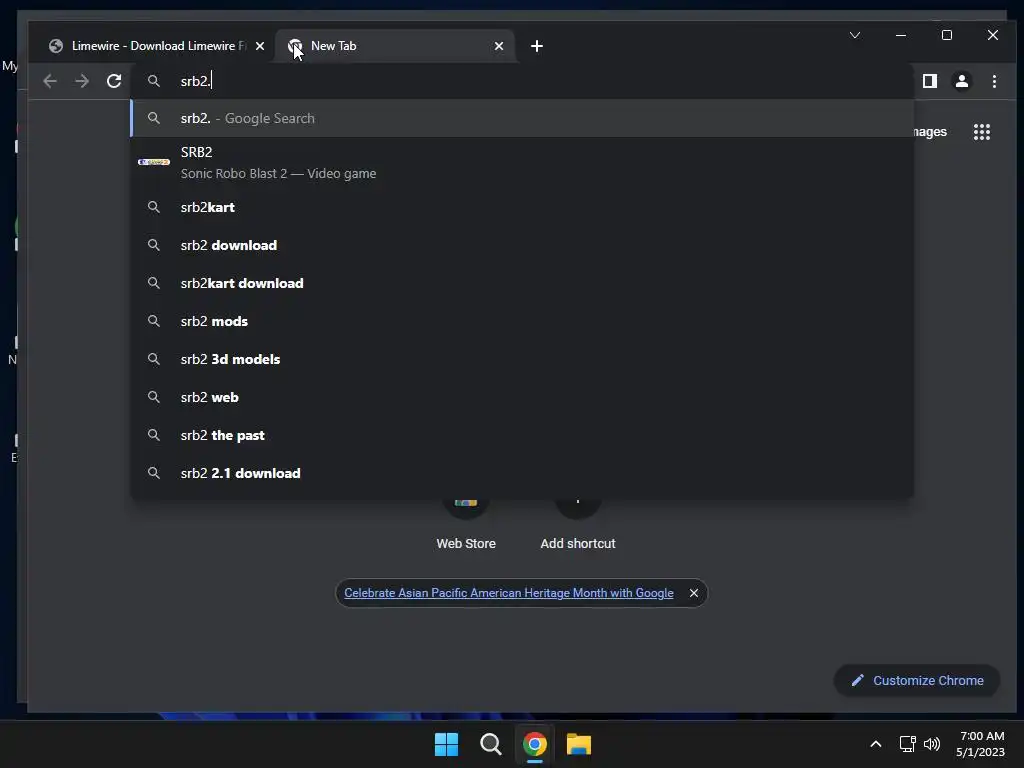The height and width of the screenshot is (768, 1024).
Task: Select the New Tab tab
Action: [x=395, y=46]
